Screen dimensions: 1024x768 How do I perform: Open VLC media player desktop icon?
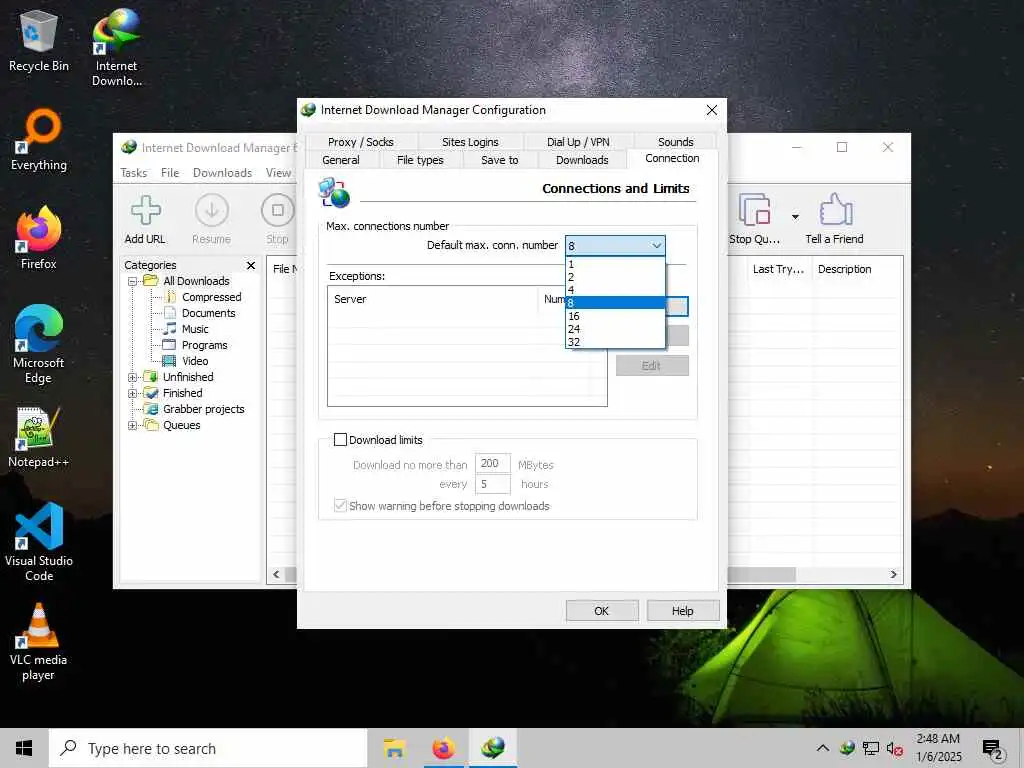(39, 642)
